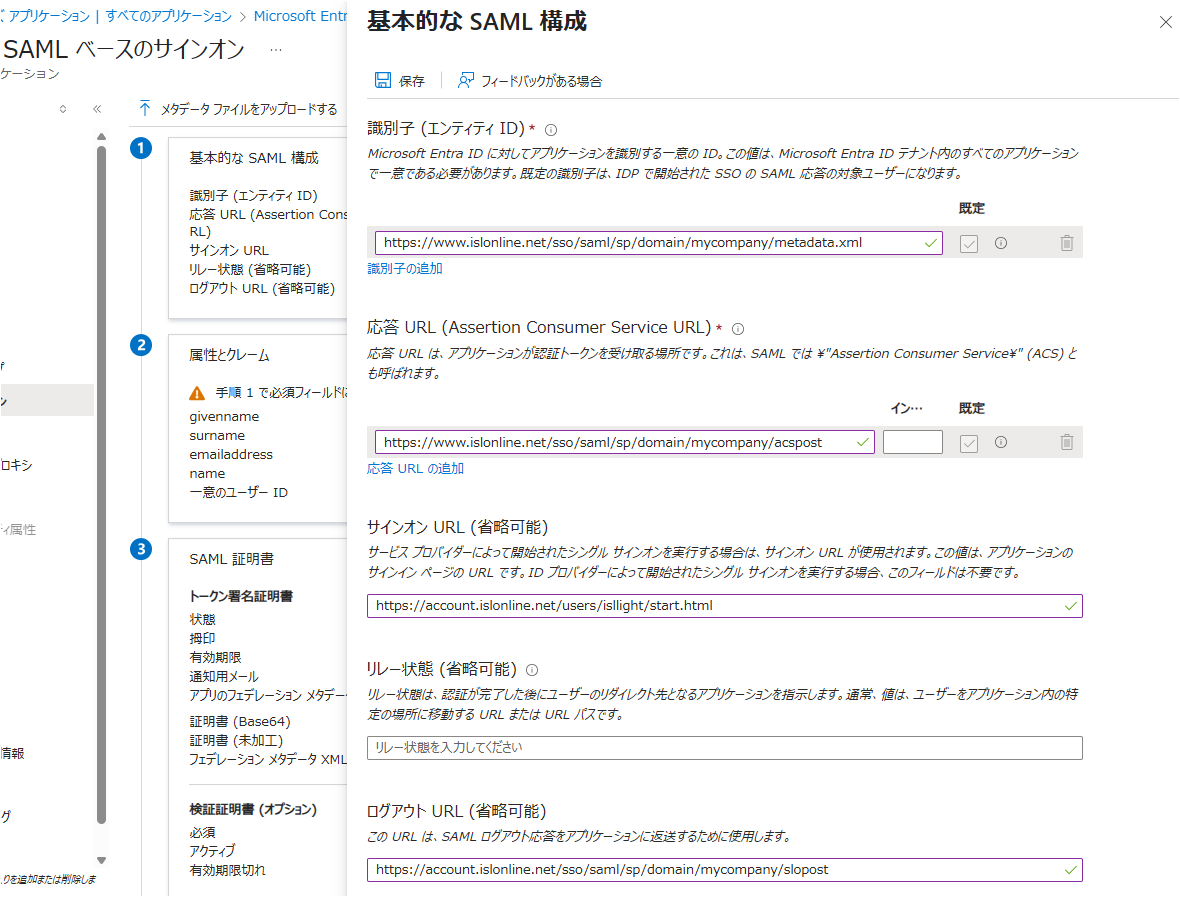Click メタデータ ファイルをアップロードする button text
This screenshot has width=1180, height=897.
249,109
